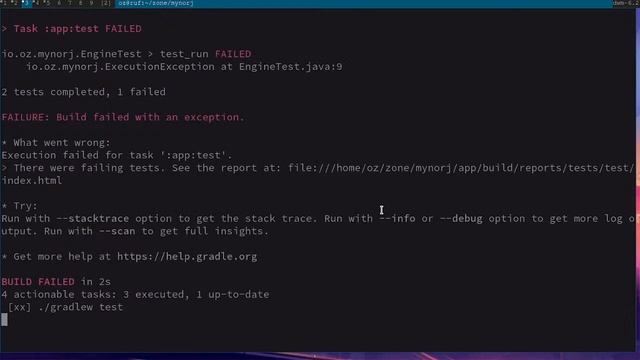640x360 pixels.
Task: Click the terminal block cursor prompt
Action: (4, 320)
